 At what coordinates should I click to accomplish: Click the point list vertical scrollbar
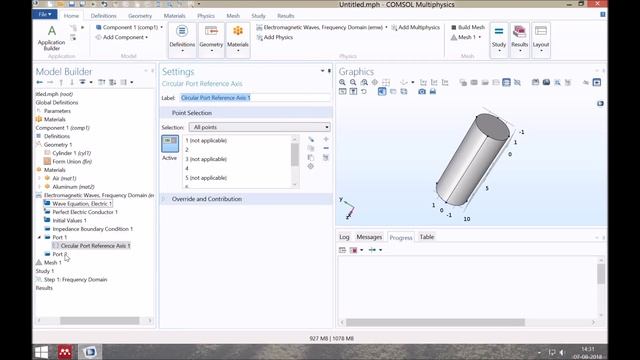tap(295, 155)
